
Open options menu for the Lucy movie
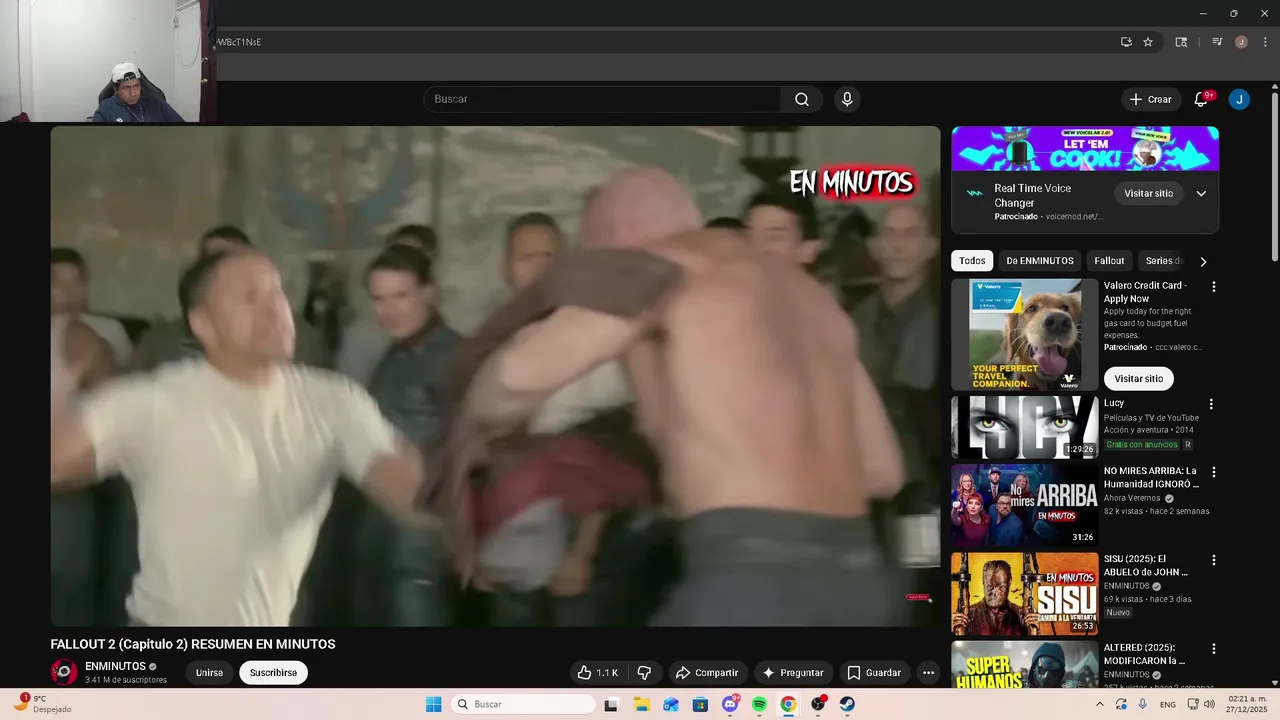click(x=1211, y=405)
